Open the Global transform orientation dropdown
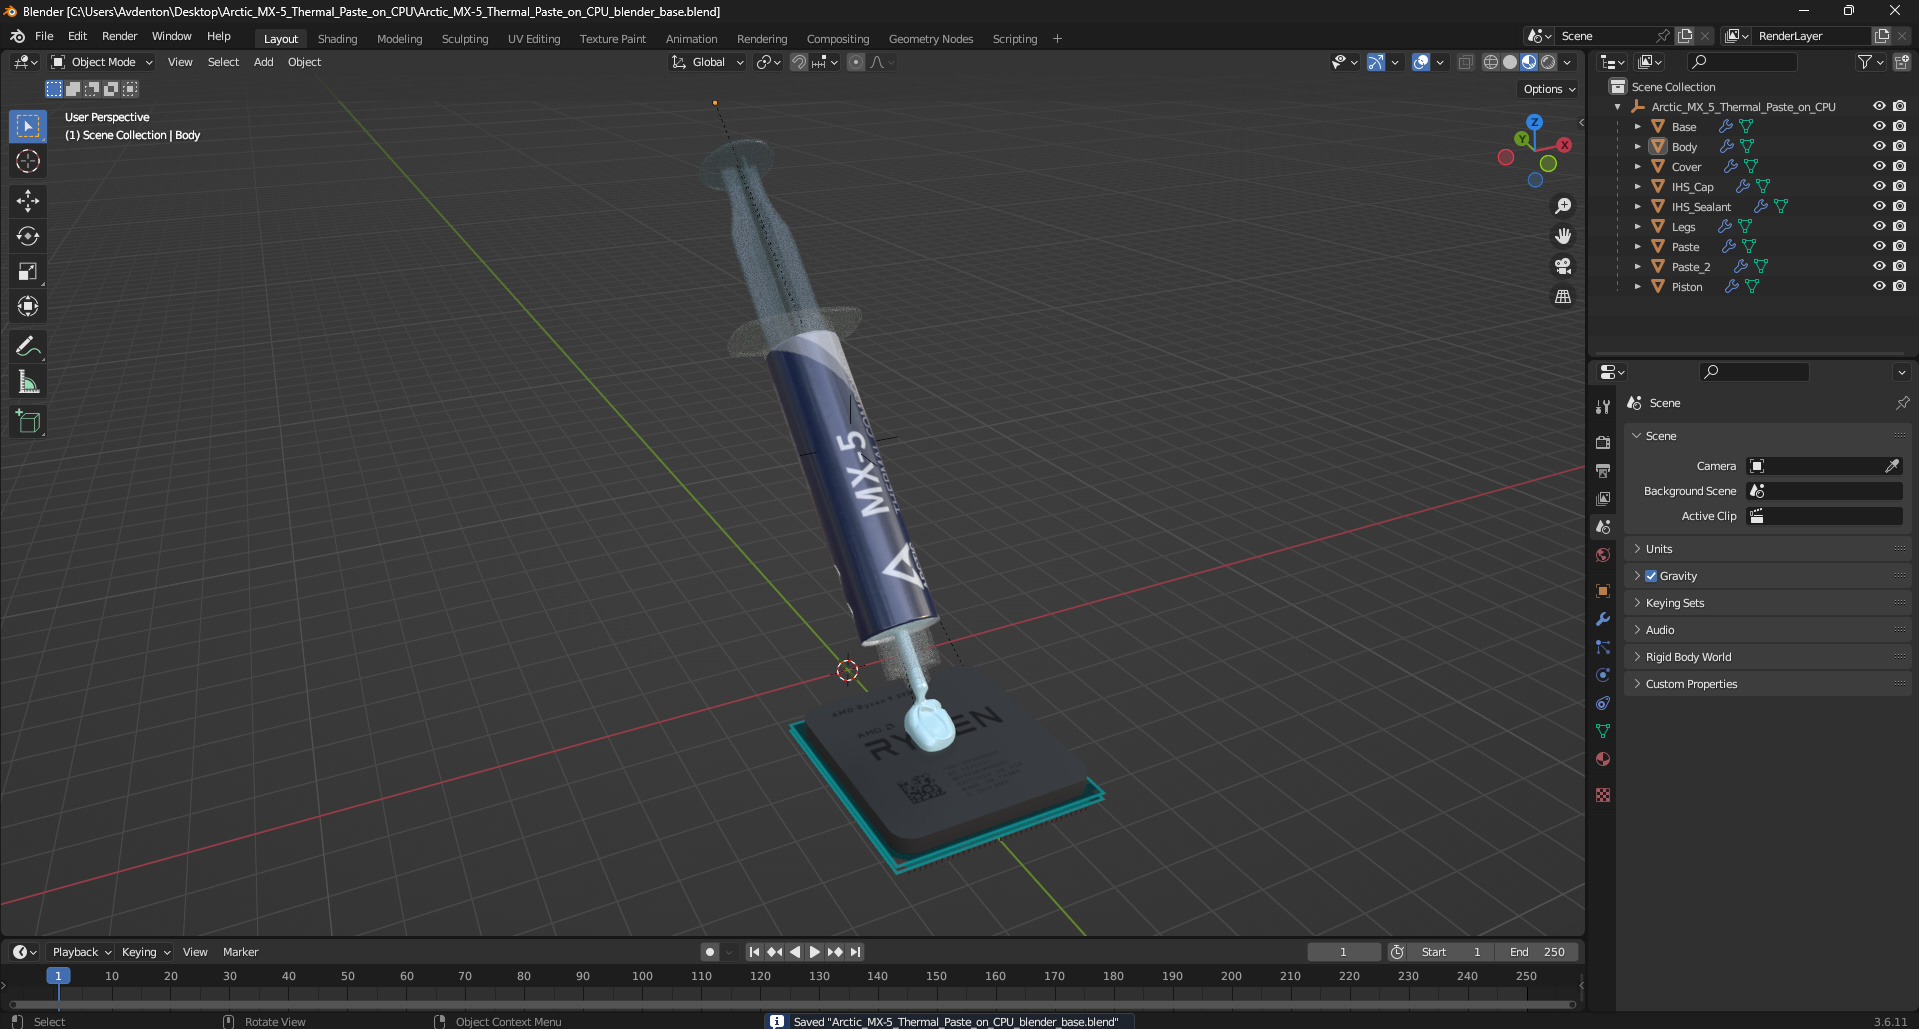This screenshot has height=1029, width=1919. click(x=708, y=62)
